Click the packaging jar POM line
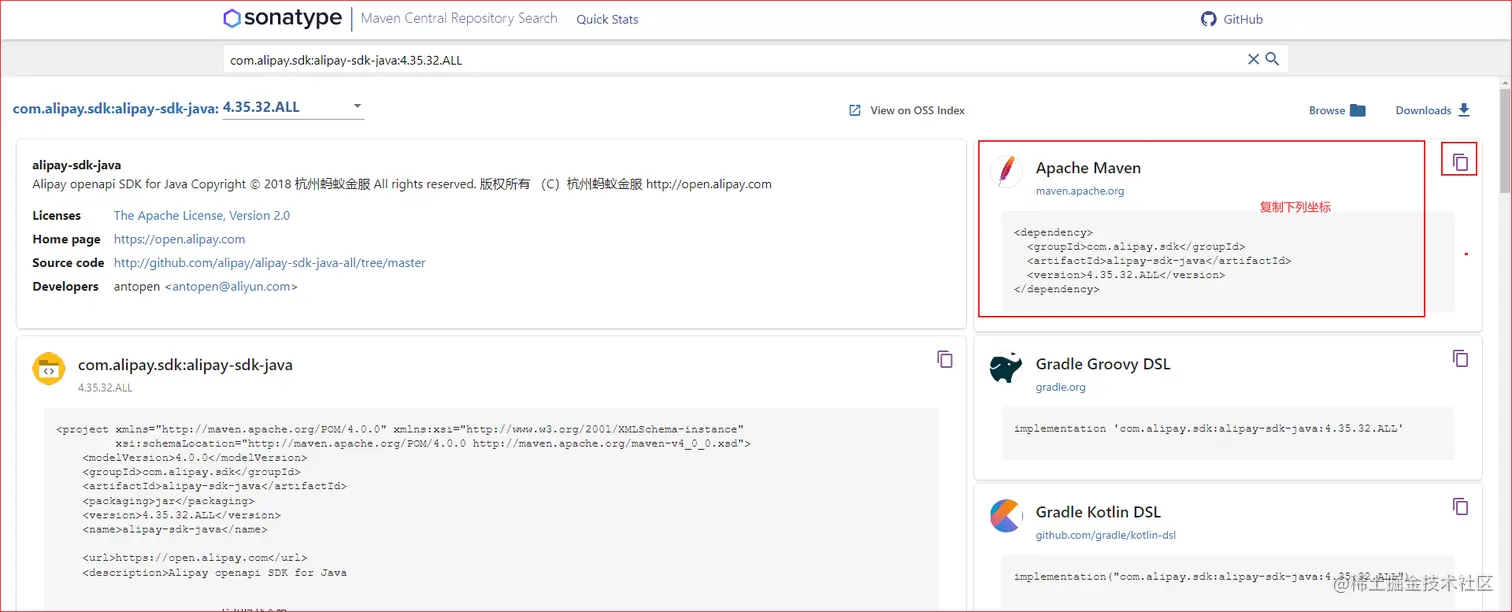The height and width of the screenshot is (612, 1512). (x=168, y=501)
